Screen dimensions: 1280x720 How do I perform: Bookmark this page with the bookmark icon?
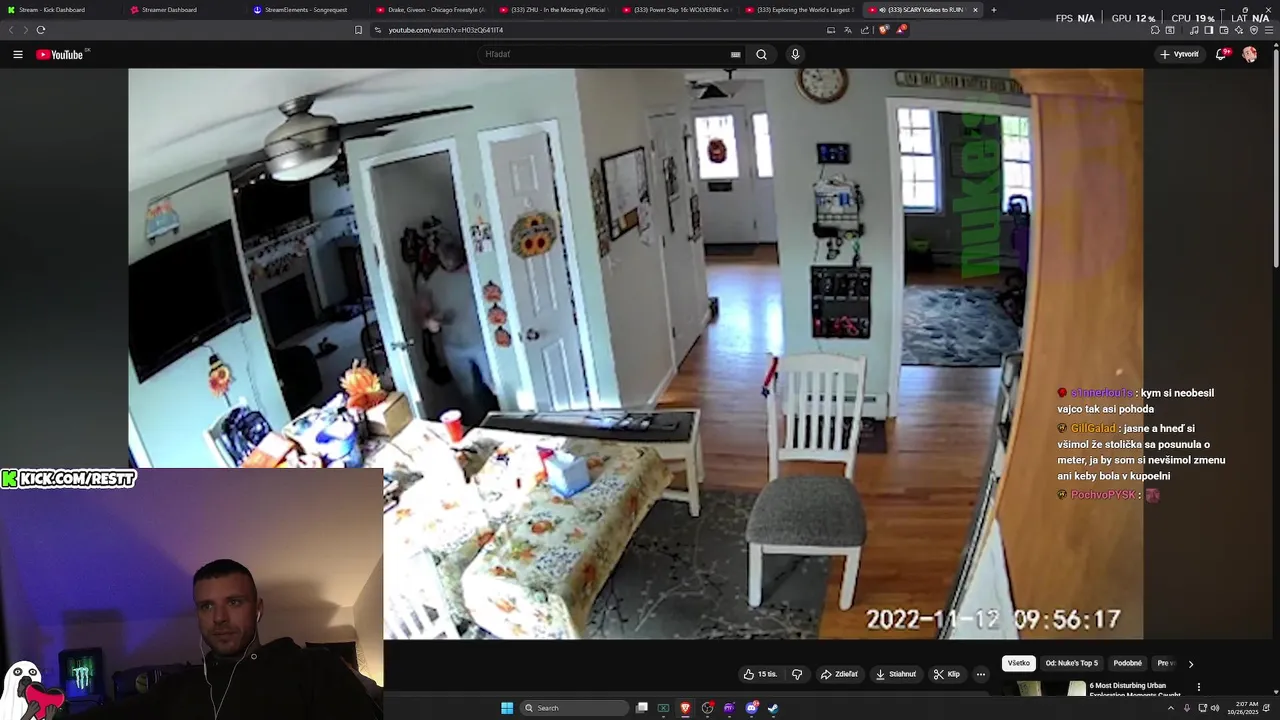[x=358, y=30]
